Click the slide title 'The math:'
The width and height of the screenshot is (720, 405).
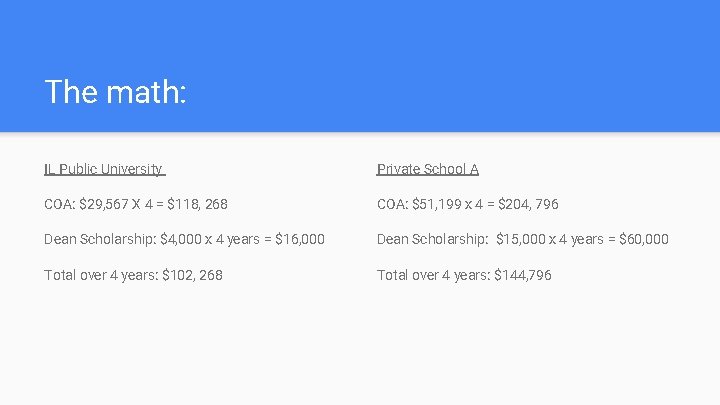click(x=115, y=92)
